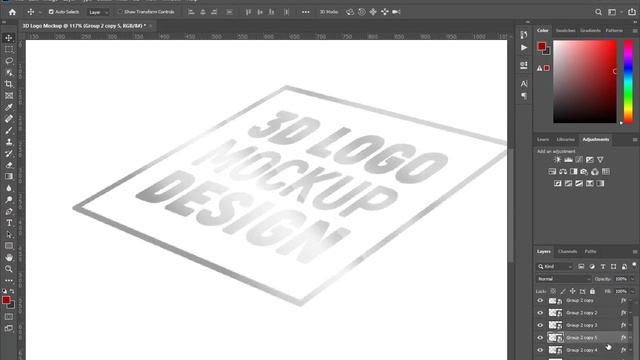640x360 pixels.
Task: Select the Move tool
Action: pyautogui.click(x=9, y=38)
